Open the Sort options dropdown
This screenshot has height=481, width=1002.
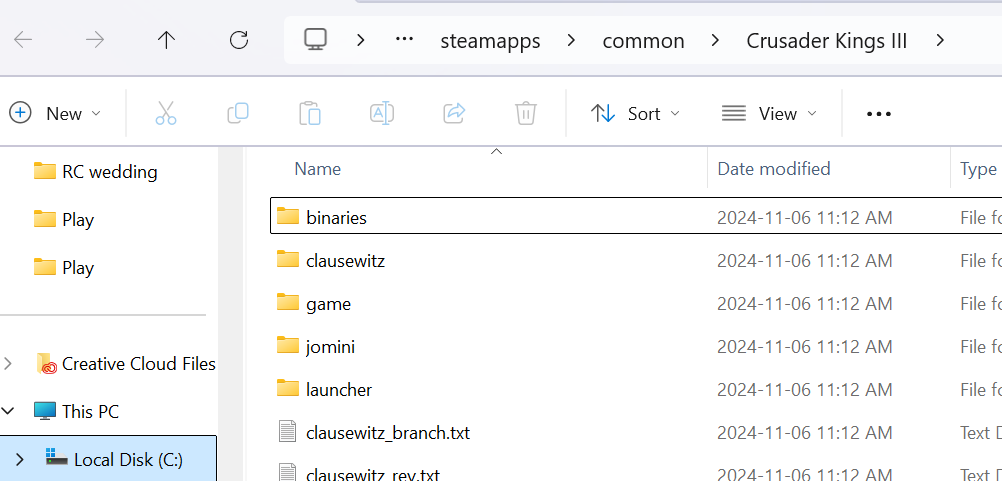coord(634,113)
